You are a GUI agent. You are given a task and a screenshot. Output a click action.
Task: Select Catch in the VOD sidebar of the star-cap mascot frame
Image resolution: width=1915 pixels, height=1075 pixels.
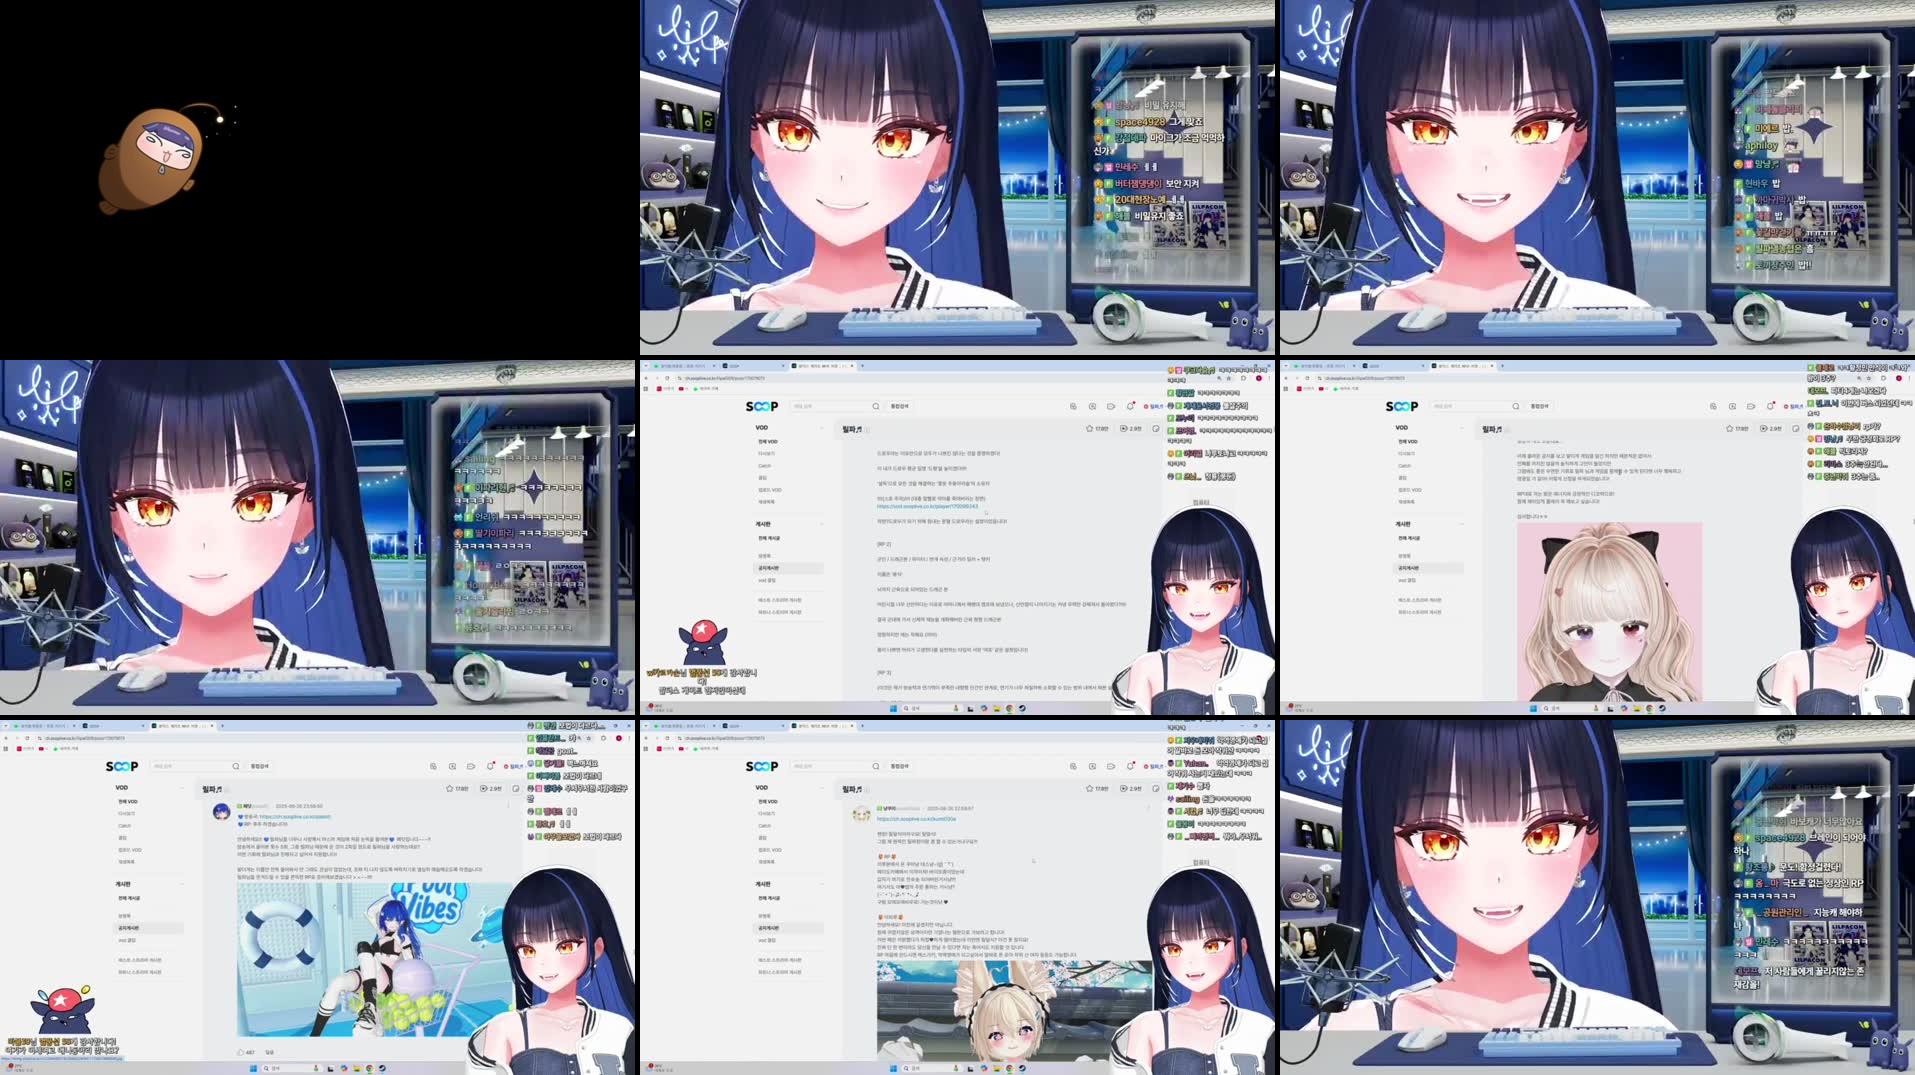click(x=765, y=466)
